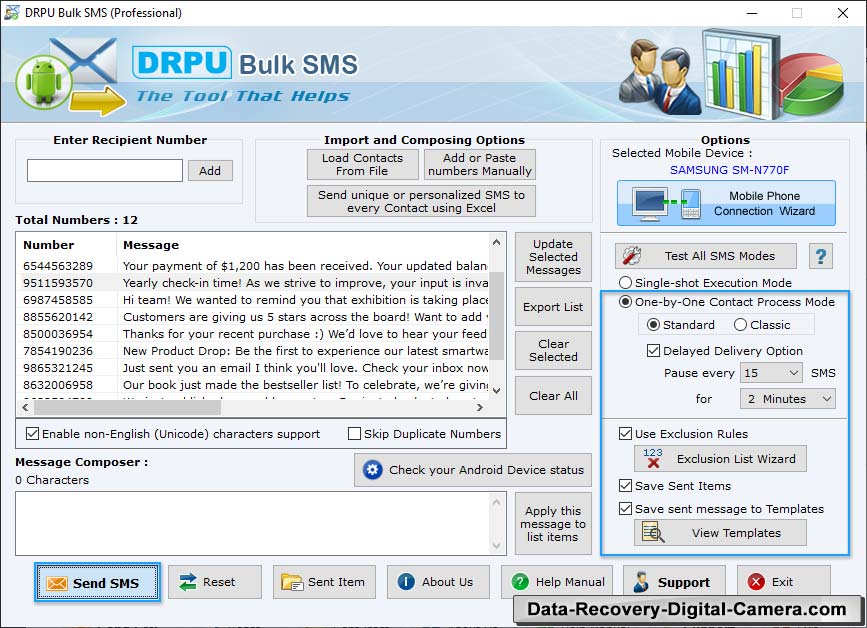Click the contact list horizontal scrollbar thumb
The width and height of the screenshot is (867, 628).
[x=128, y=407]
